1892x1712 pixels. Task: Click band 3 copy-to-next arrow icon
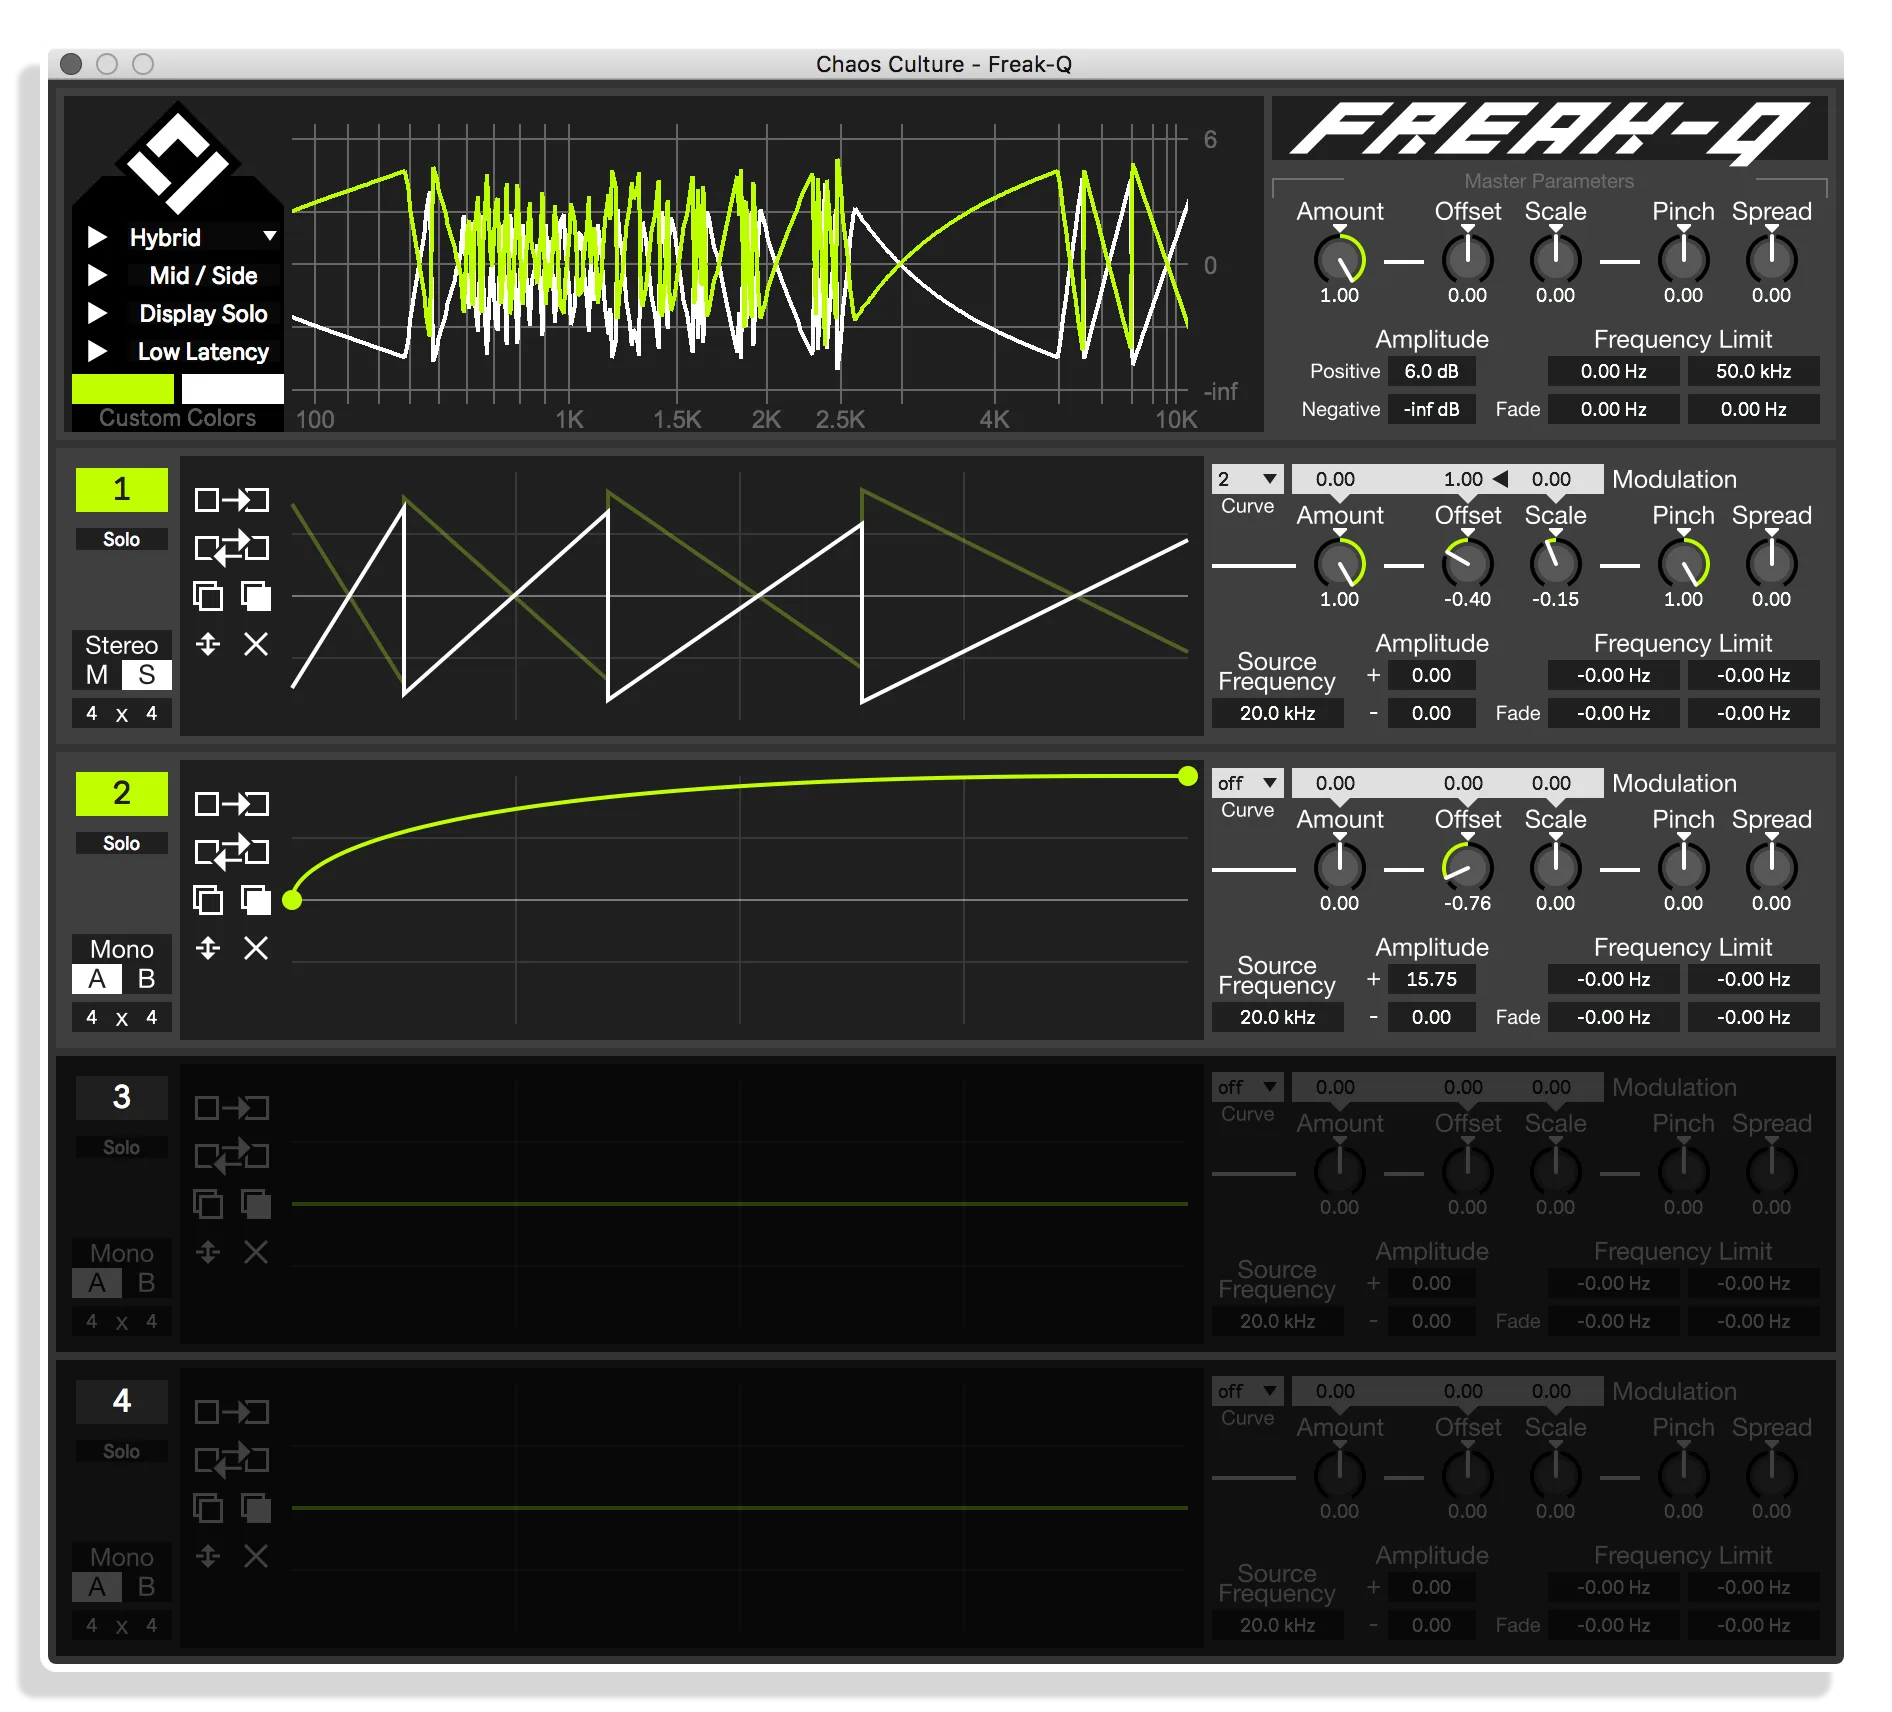pos(231,1108)
